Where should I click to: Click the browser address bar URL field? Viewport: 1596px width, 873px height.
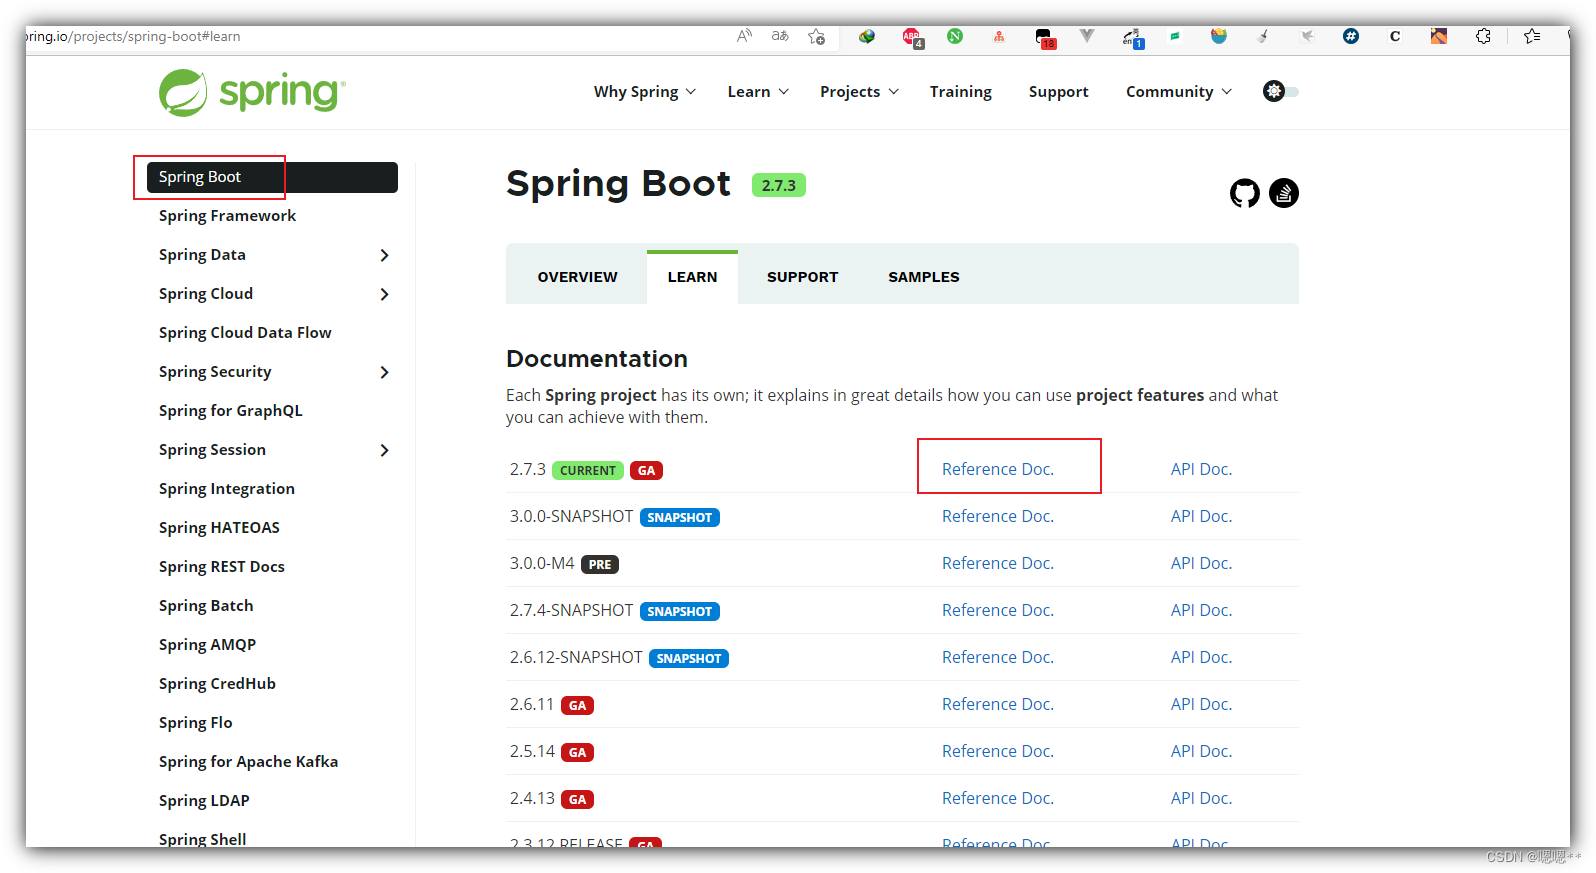pyautogui.click(x=375, y=36)
